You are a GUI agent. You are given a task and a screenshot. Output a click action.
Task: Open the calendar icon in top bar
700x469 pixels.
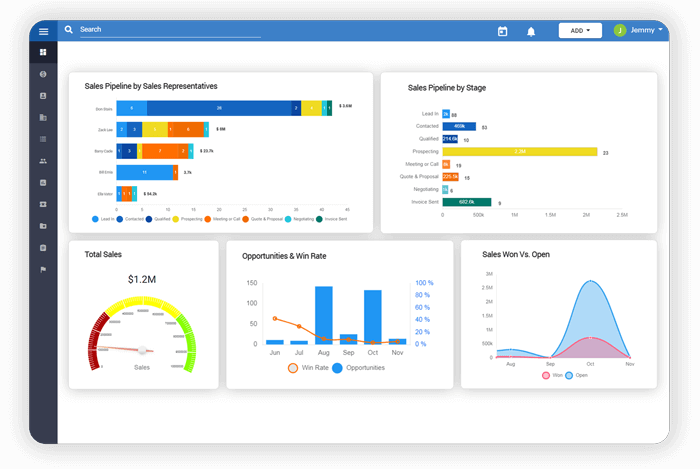(x=502, y=31)
